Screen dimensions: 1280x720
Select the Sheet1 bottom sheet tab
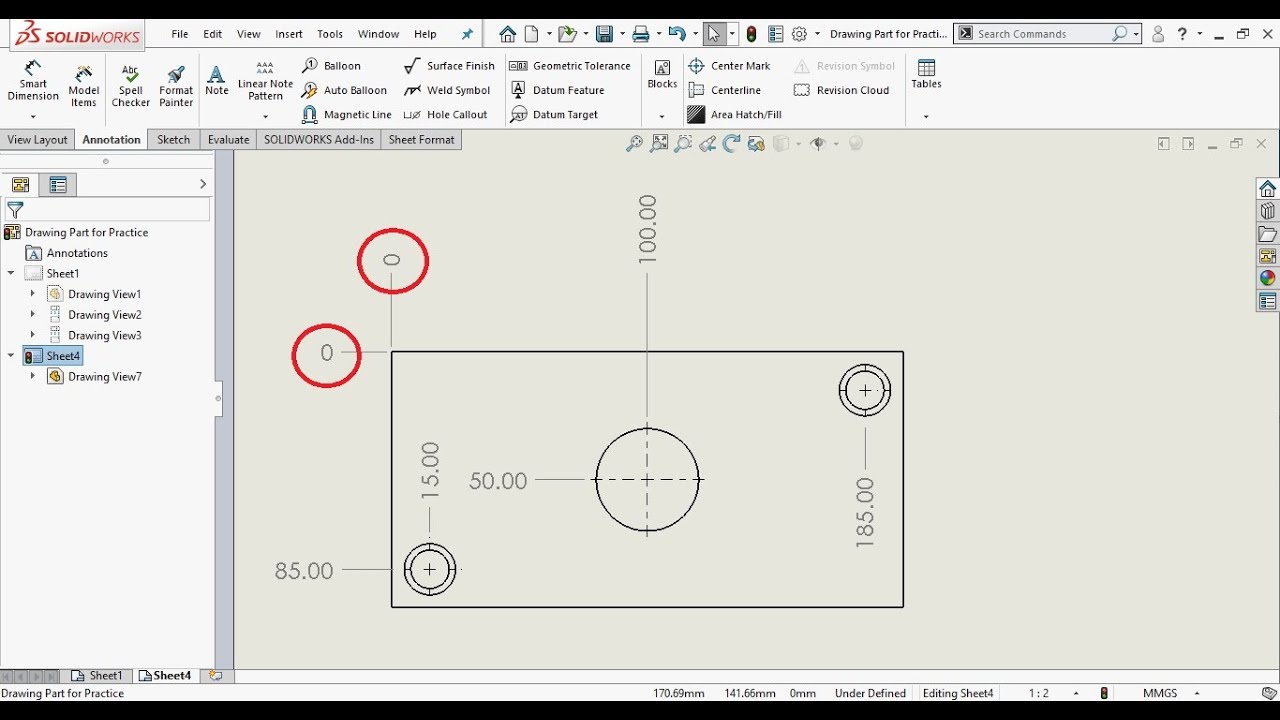[97, 676]
